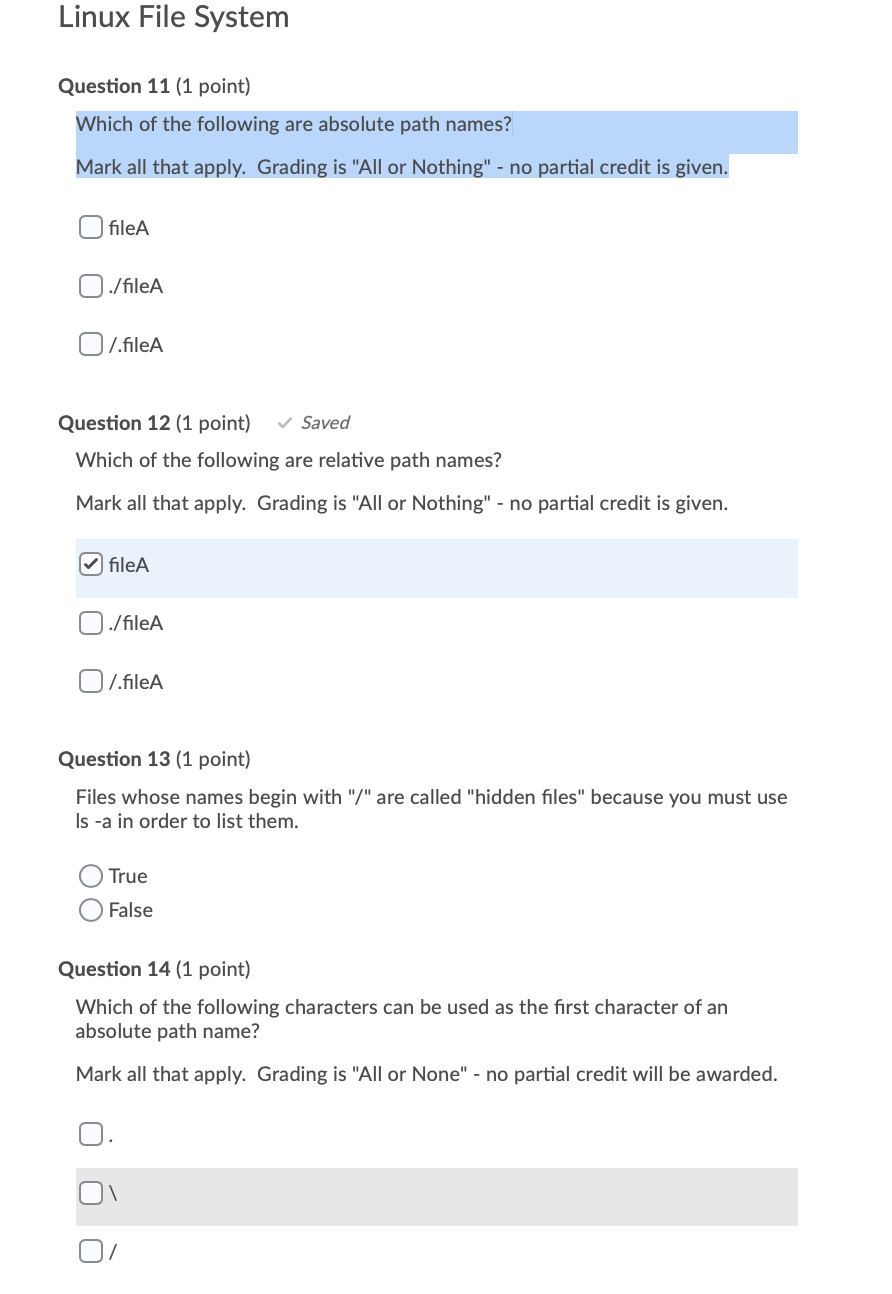
Task: Click the Question 13 statement about hidden files
Action: tap(430, 808)
